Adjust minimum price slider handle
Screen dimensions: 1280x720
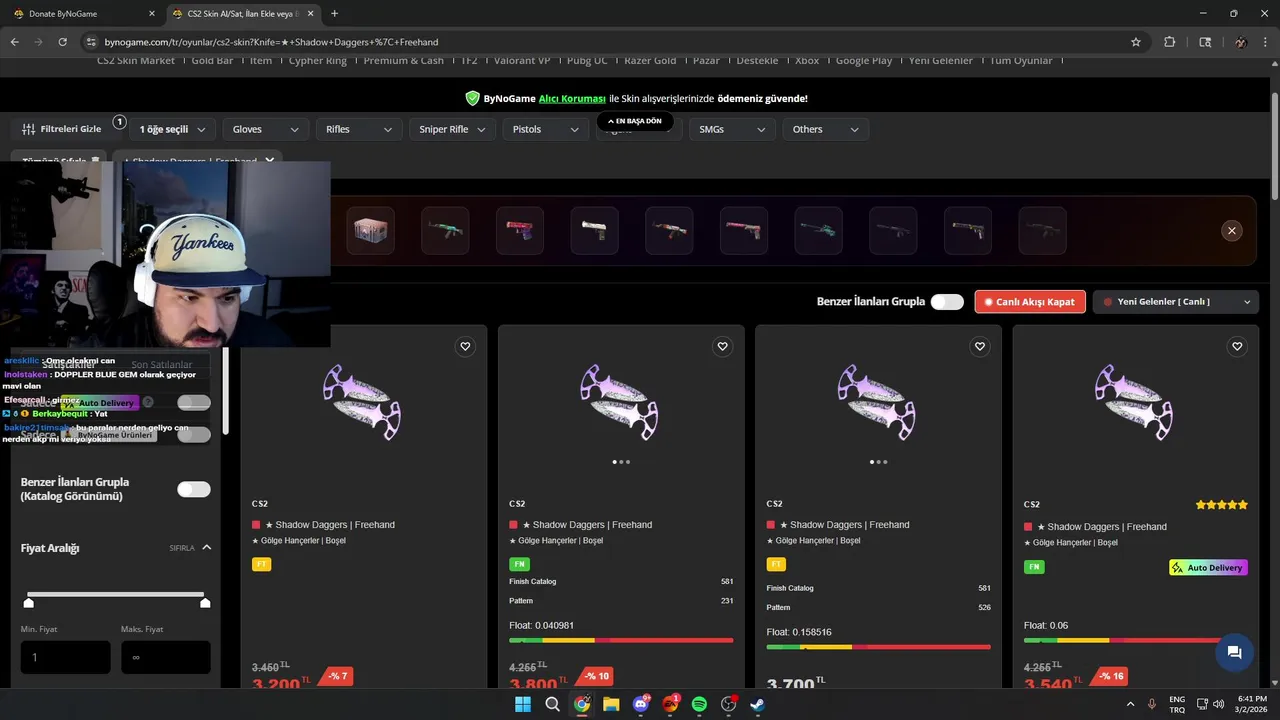pyautogui.click(x=29, y=603)
